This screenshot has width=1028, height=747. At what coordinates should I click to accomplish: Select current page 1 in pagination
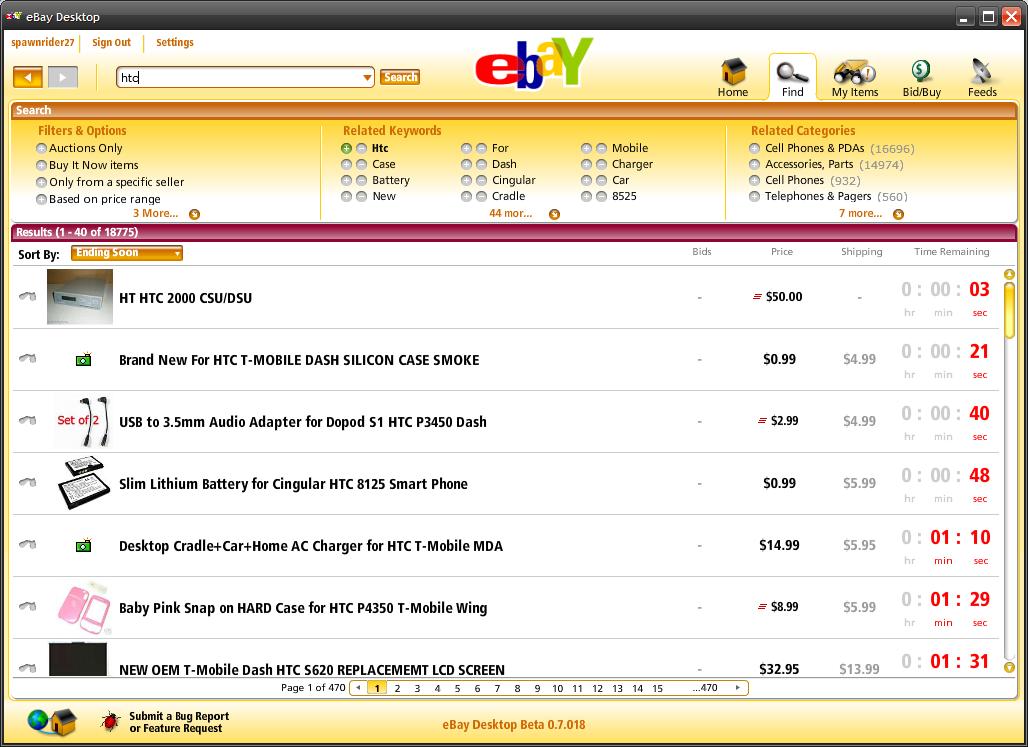coord(377,689)
